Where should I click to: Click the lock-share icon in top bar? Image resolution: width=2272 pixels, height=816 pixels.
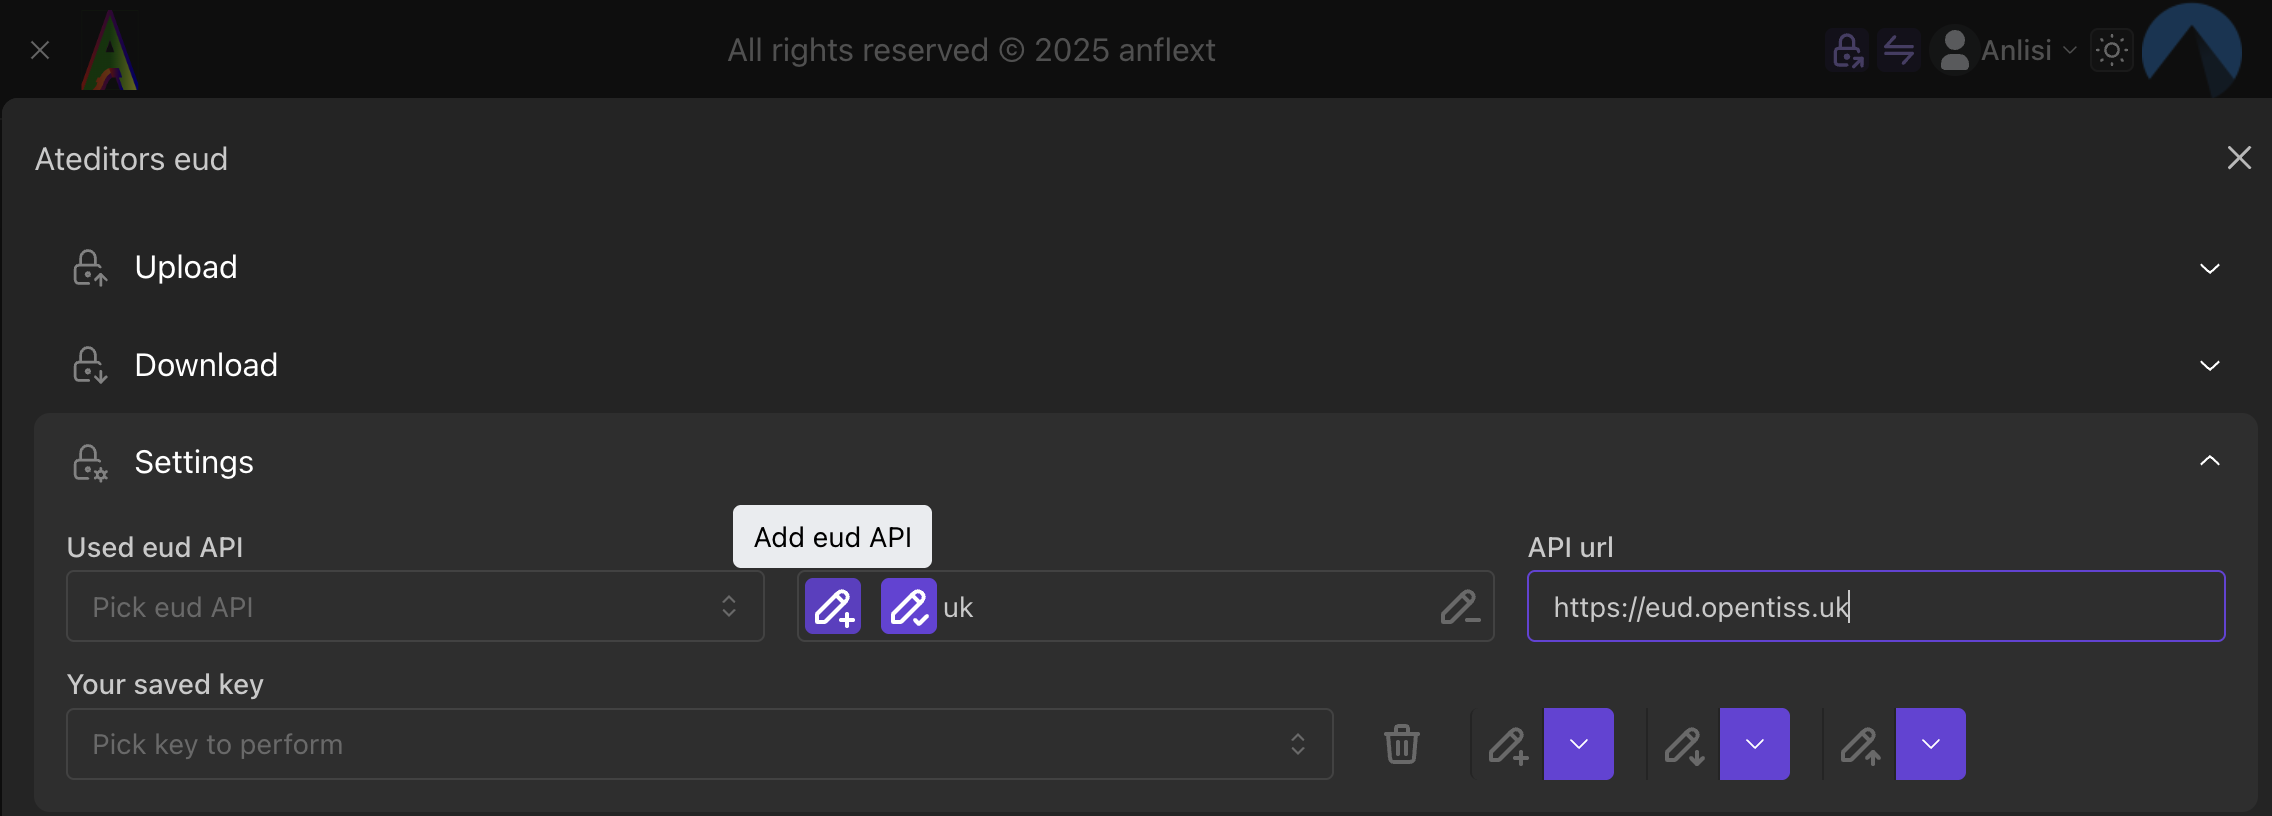1847,50
